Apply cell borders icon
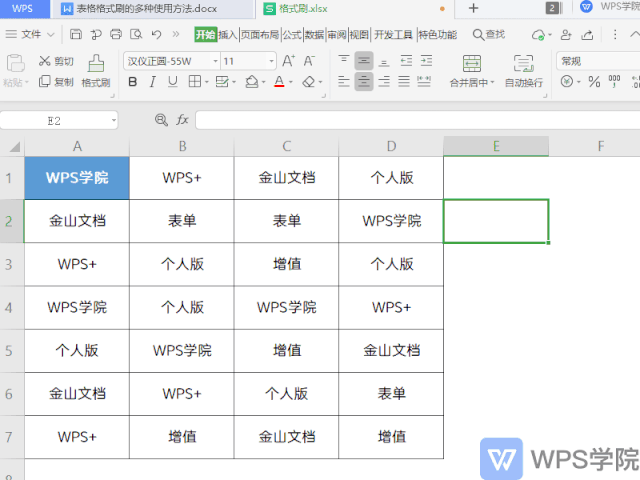The image size is (640, 480). 195,82
